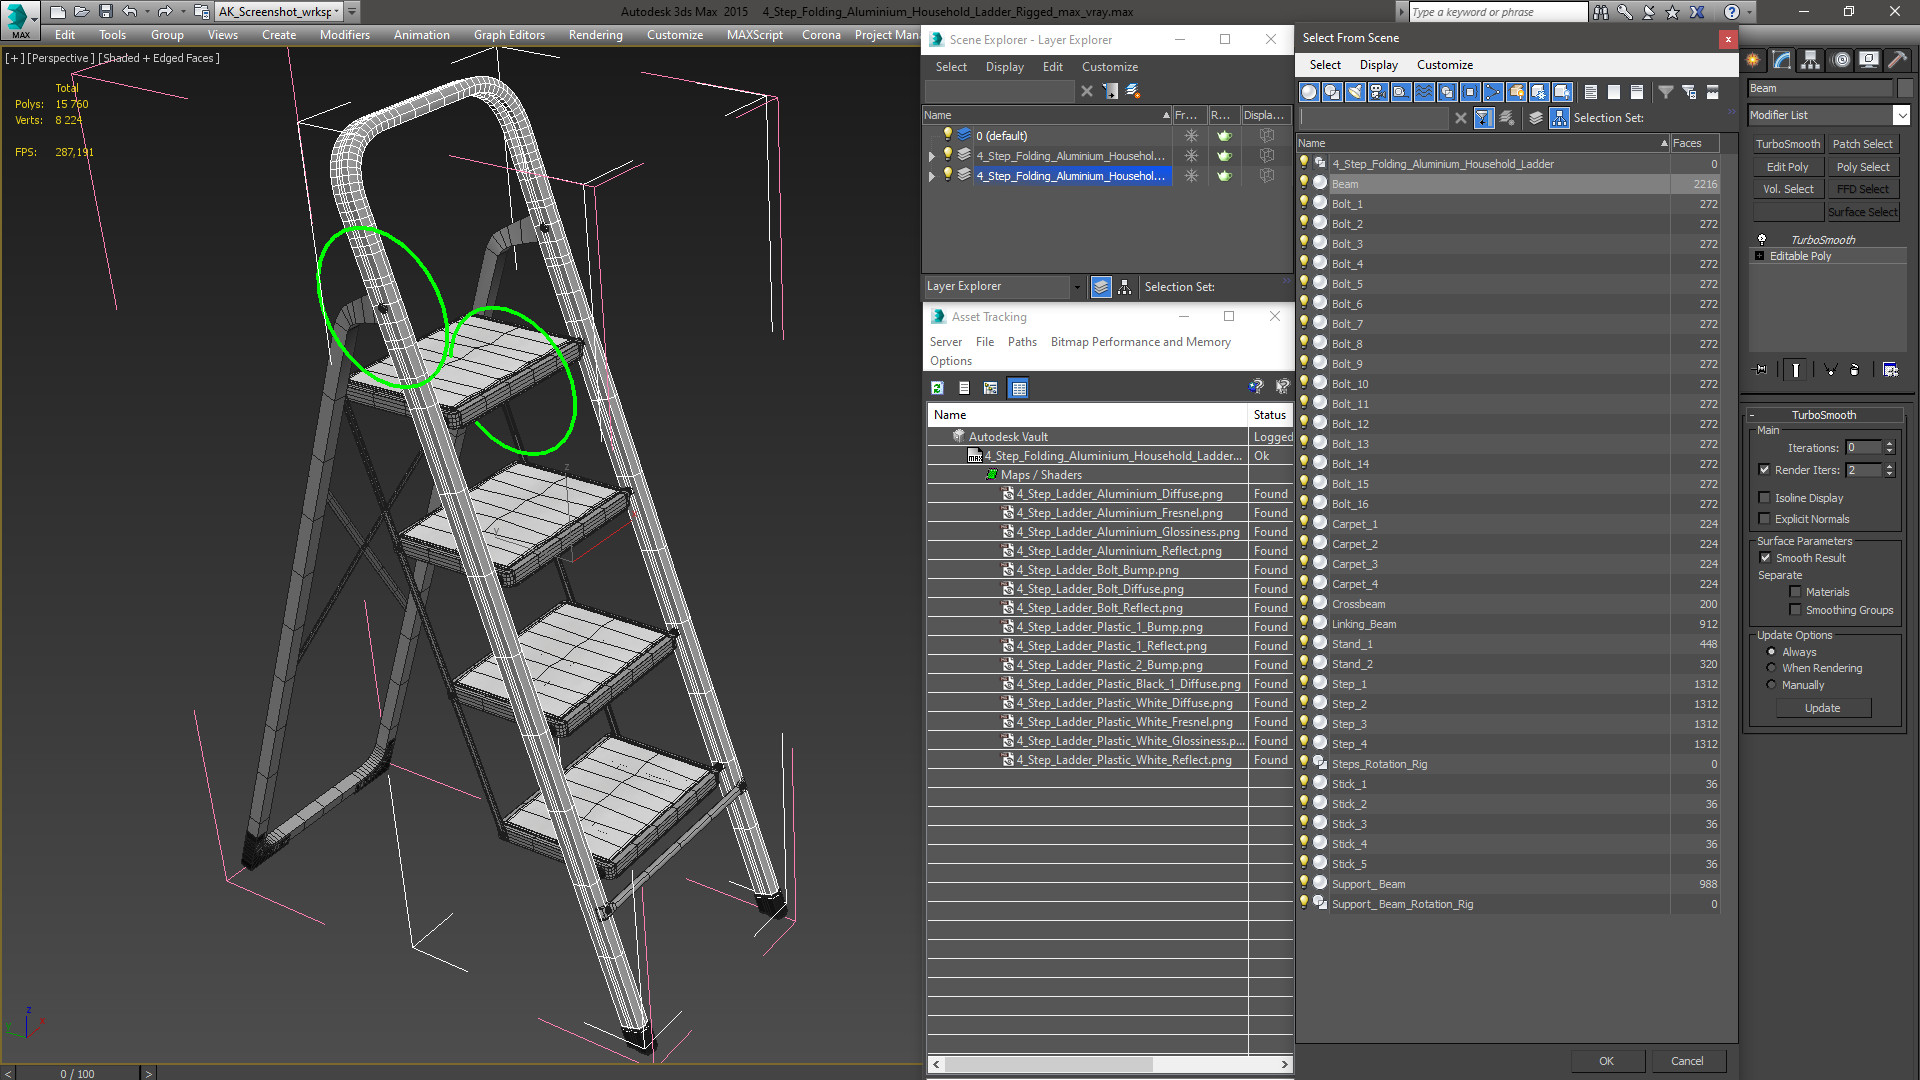Image resolution: width=1920 pixels, height=1080 pixels.
Task: Expand Editable Poly in modifier stack
Action: [1759, 256]
